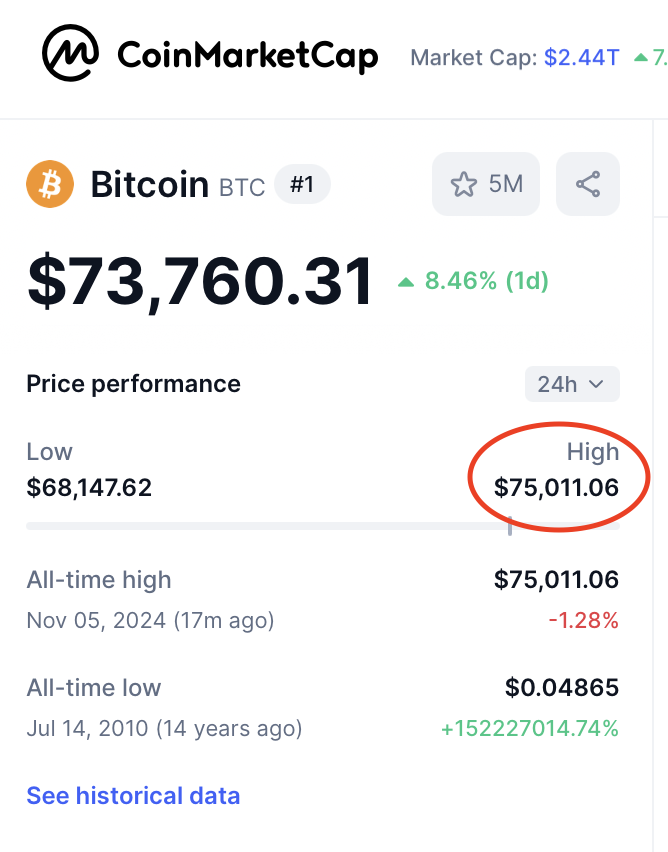Click the All-time high price value
The height and width of the screenshot is (852, 668).
tap(556, 580)
